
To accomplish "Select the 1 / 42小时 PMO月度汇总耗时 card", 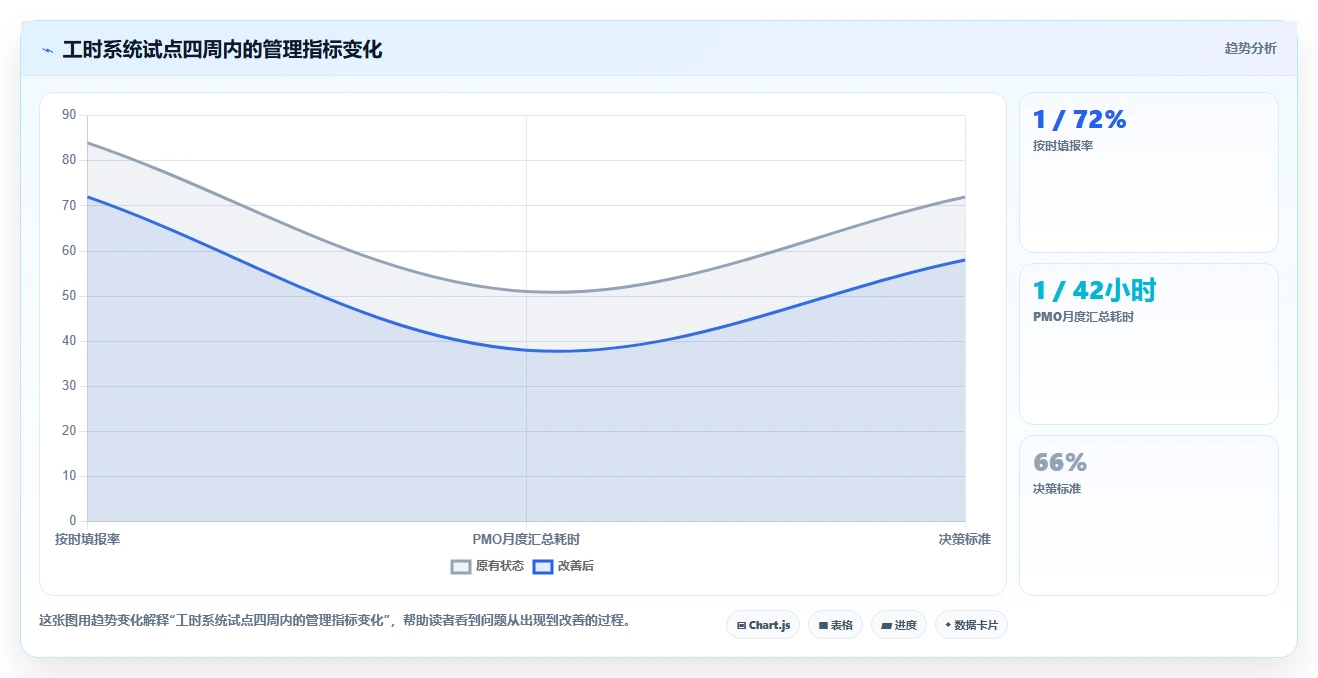I will (x=1148, y=344).
